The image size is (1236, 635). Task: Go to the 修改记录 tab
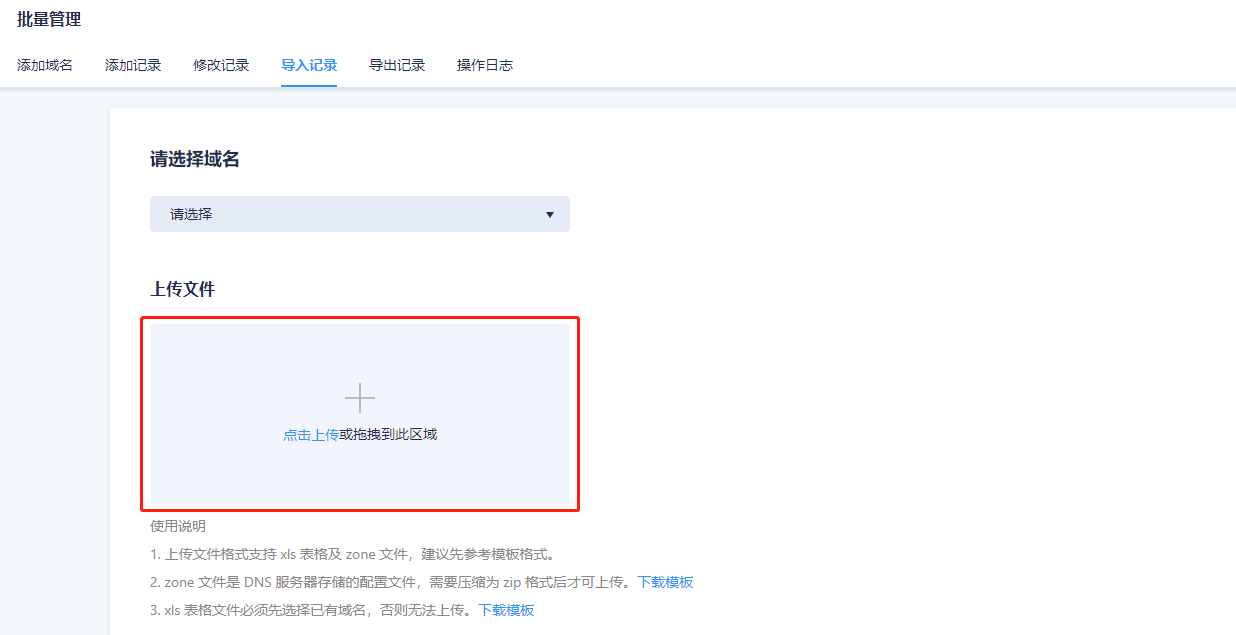(221, 65)
